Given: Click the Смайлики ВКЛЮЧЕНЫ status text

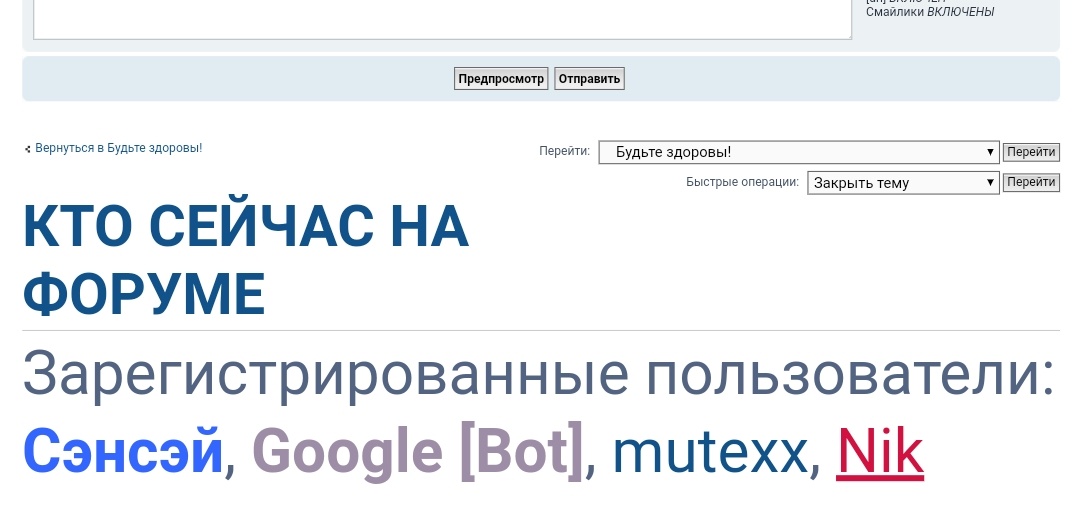Looking at the screenshot, I should pyautogui.click(x=929, y=12).
